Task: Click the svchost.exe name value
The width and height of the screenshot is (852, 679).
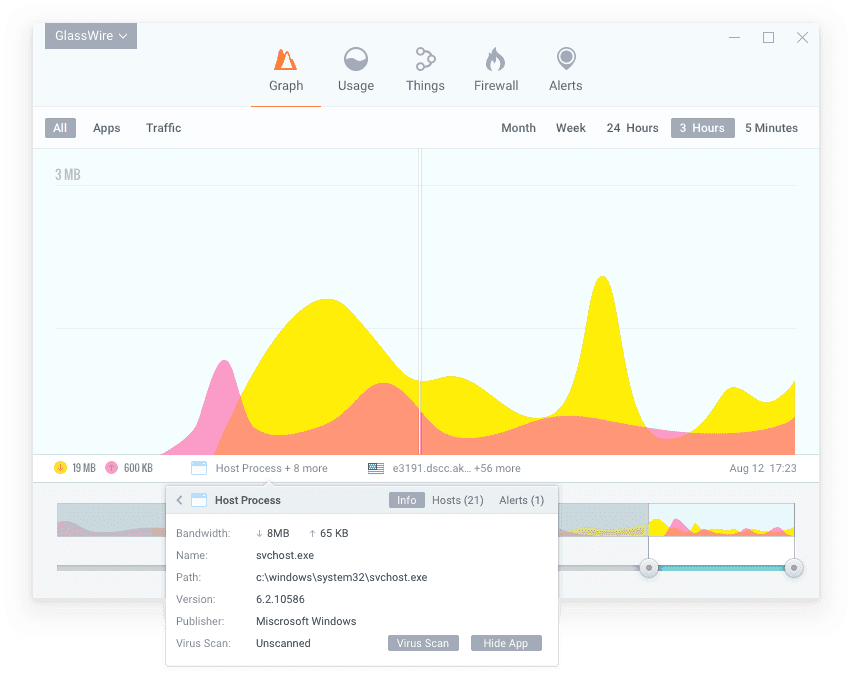Action: pyautogui.click(x=285, y=556)
